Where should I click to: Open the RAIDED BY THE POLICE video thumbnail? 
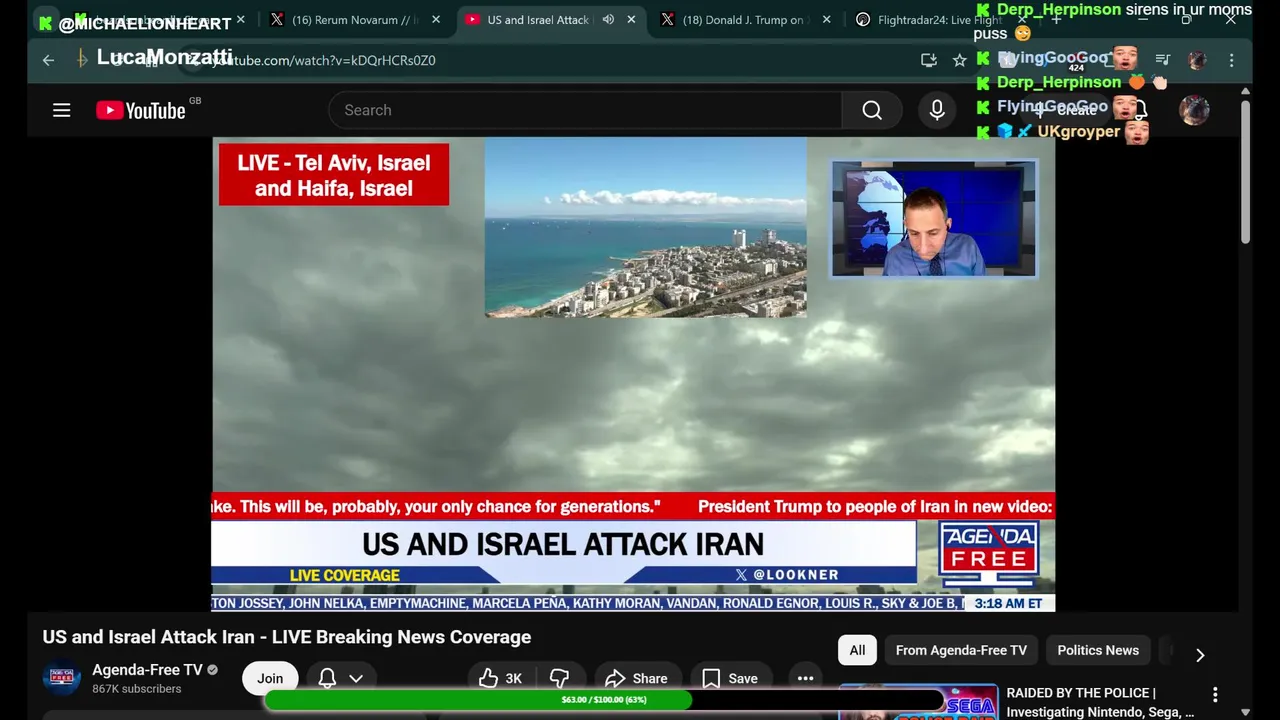point(918,702)
